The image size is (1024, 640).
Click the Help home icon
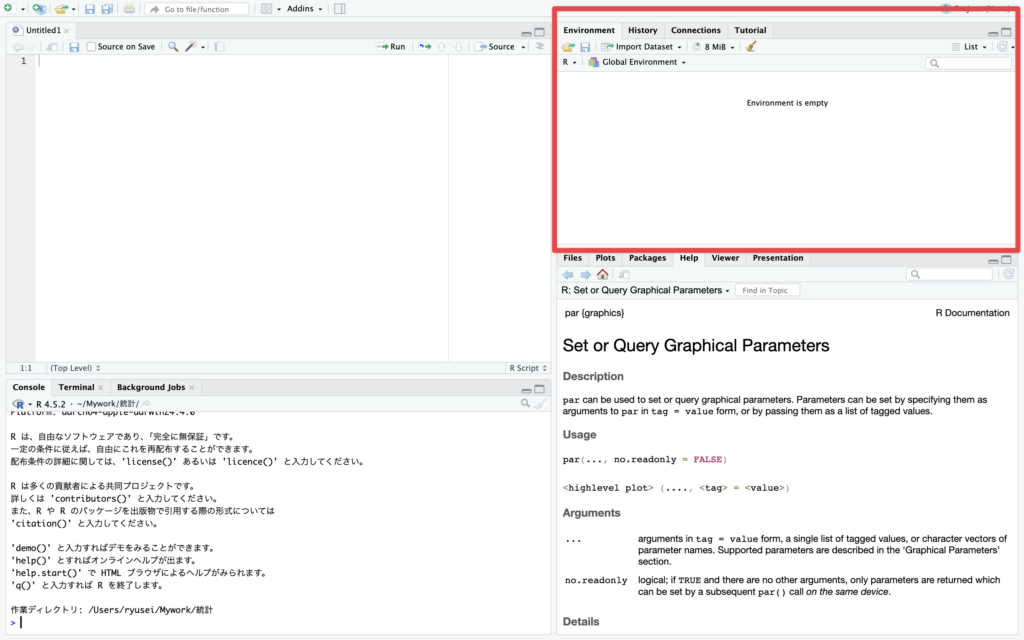(x=602, y=274)
